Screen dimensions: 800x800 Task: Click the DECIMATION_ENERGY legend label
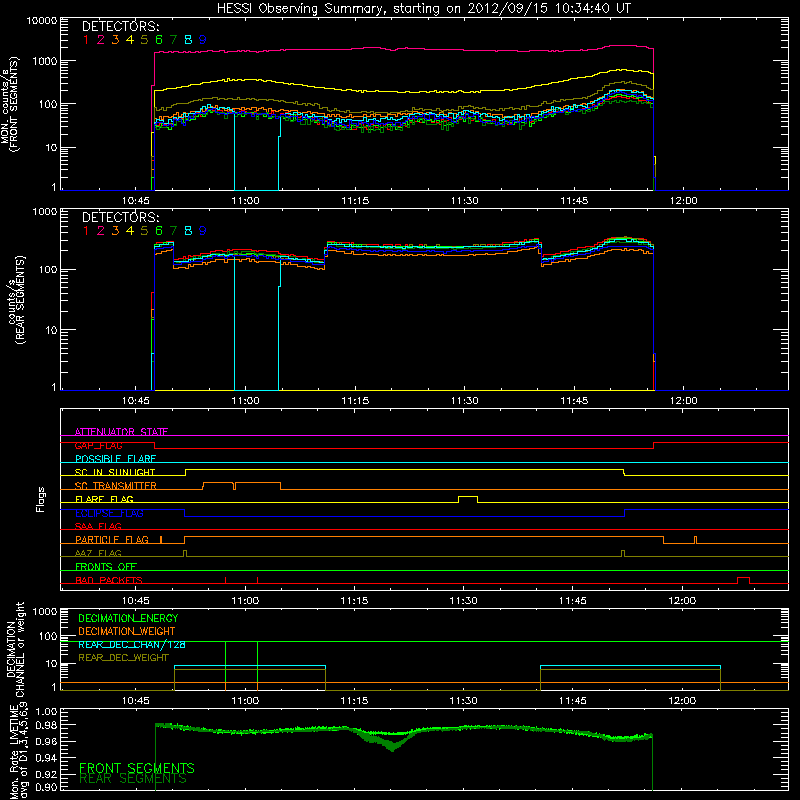(x=128, y=618)
